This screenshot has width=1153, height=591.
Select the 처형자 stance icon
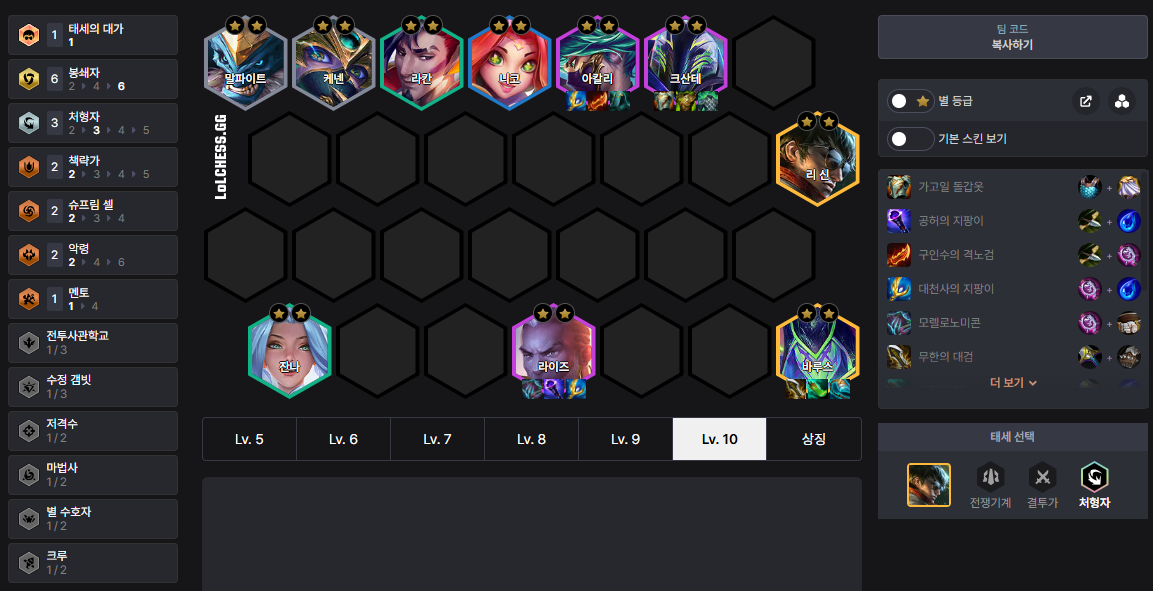[1094, 477]
